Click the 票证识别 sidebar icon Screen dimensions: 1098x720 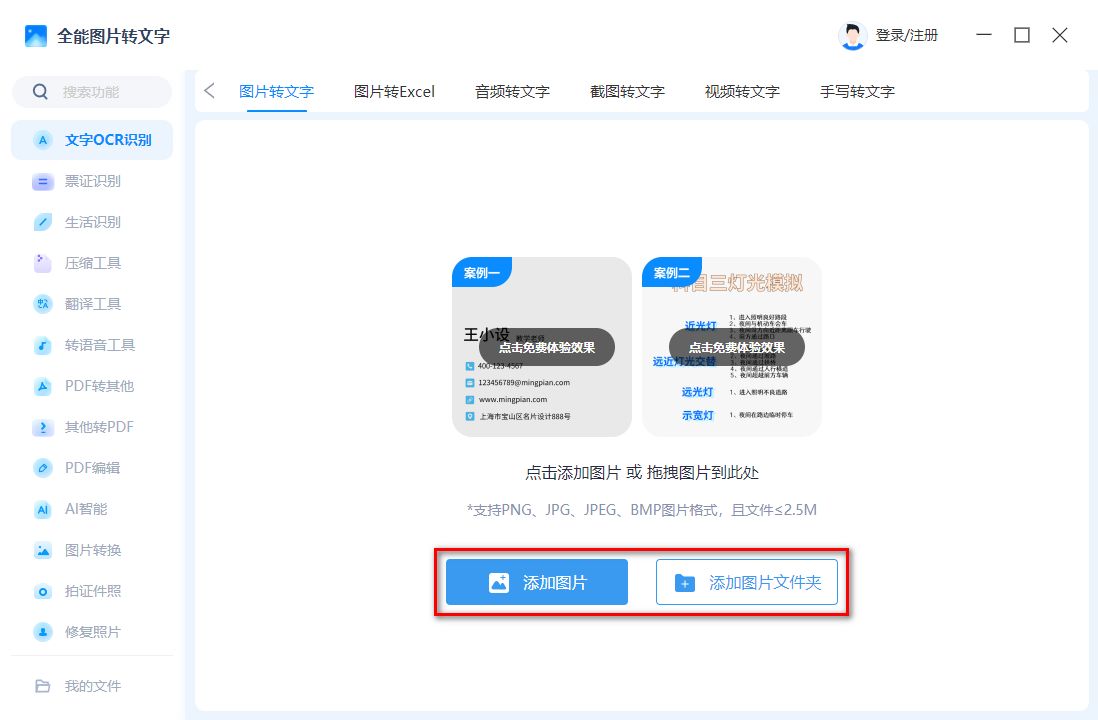point(43,181)
